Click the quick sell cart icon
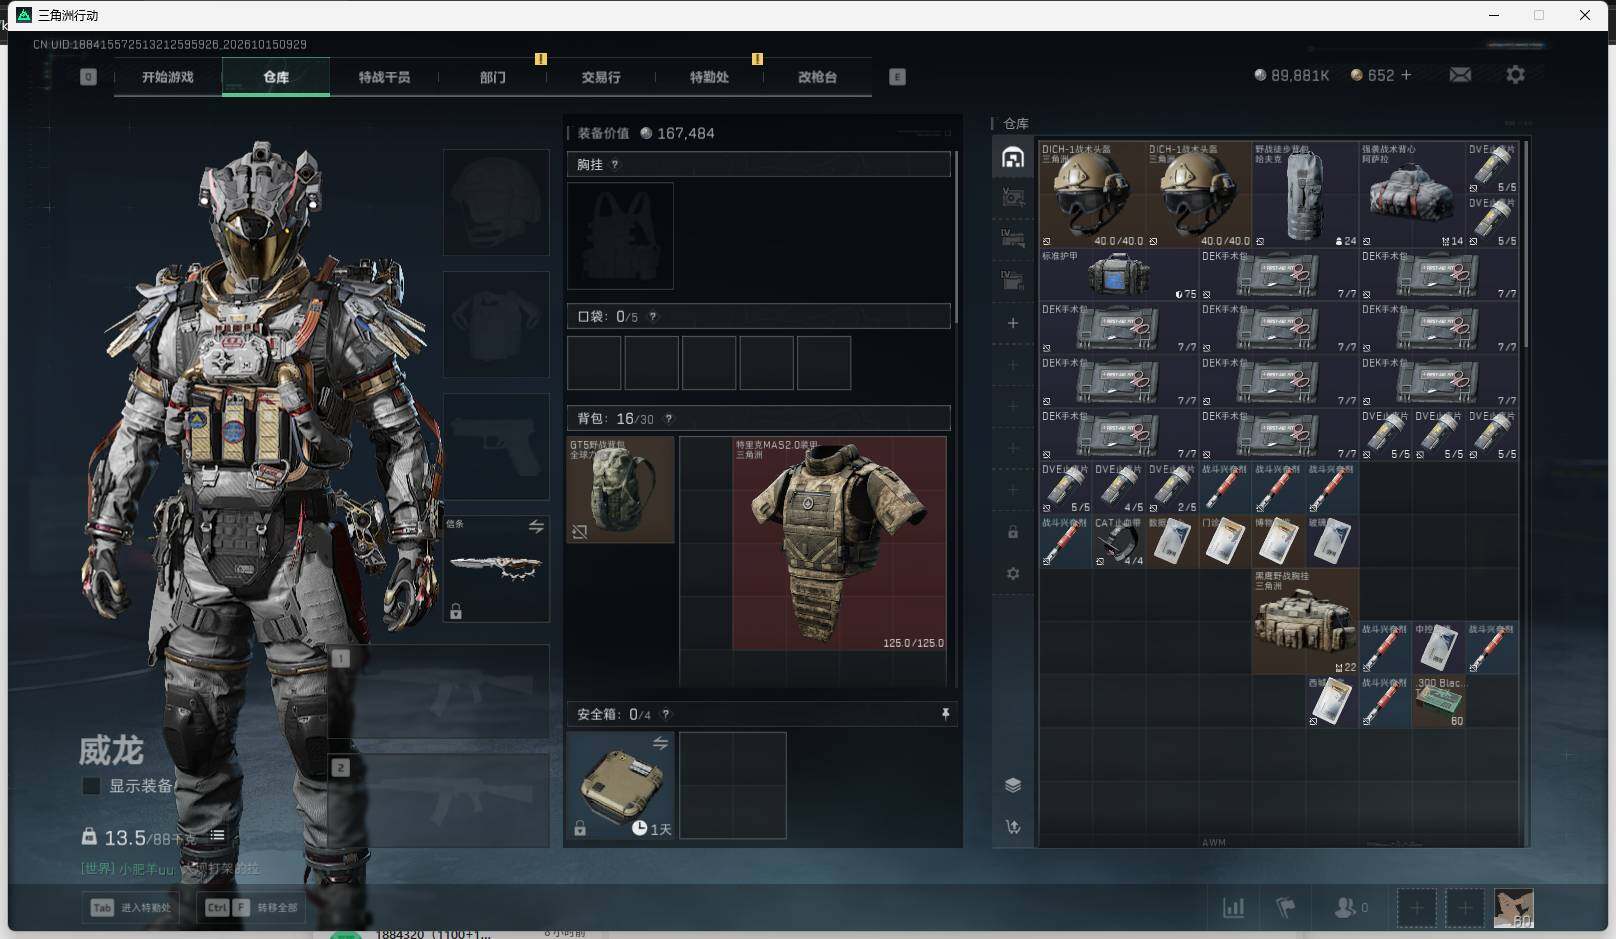 tap(1013, 827)
